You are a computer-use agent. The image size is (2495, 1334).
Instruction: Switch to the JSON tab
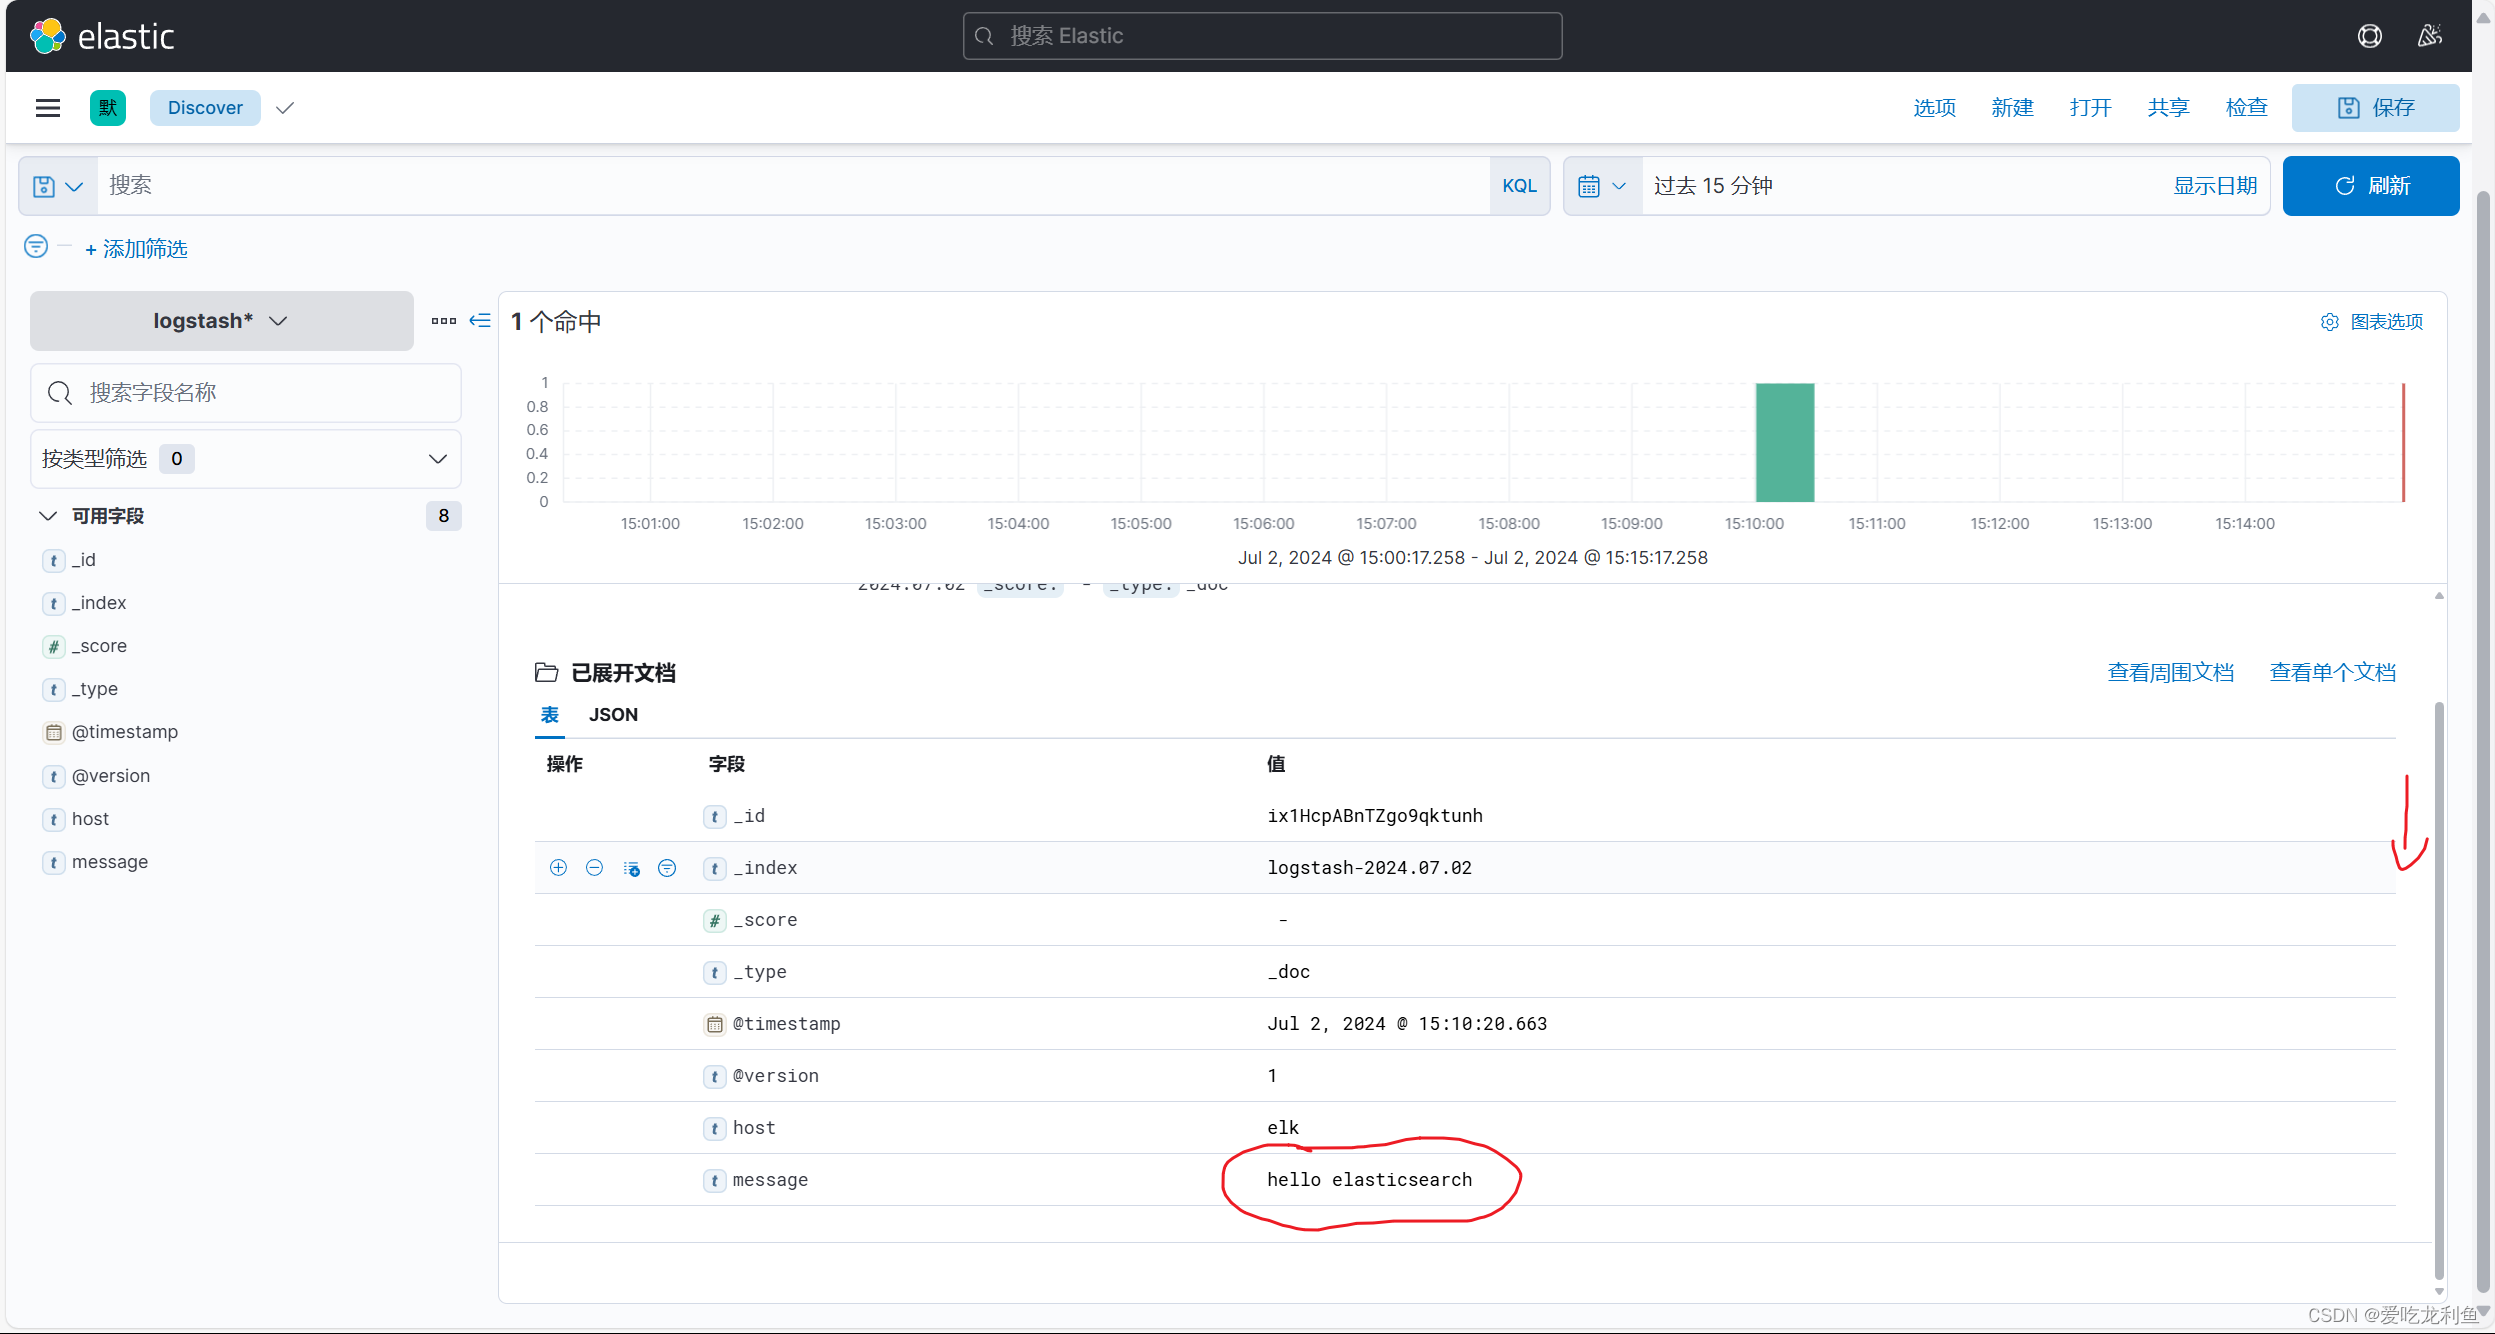(x=613, y=715)
